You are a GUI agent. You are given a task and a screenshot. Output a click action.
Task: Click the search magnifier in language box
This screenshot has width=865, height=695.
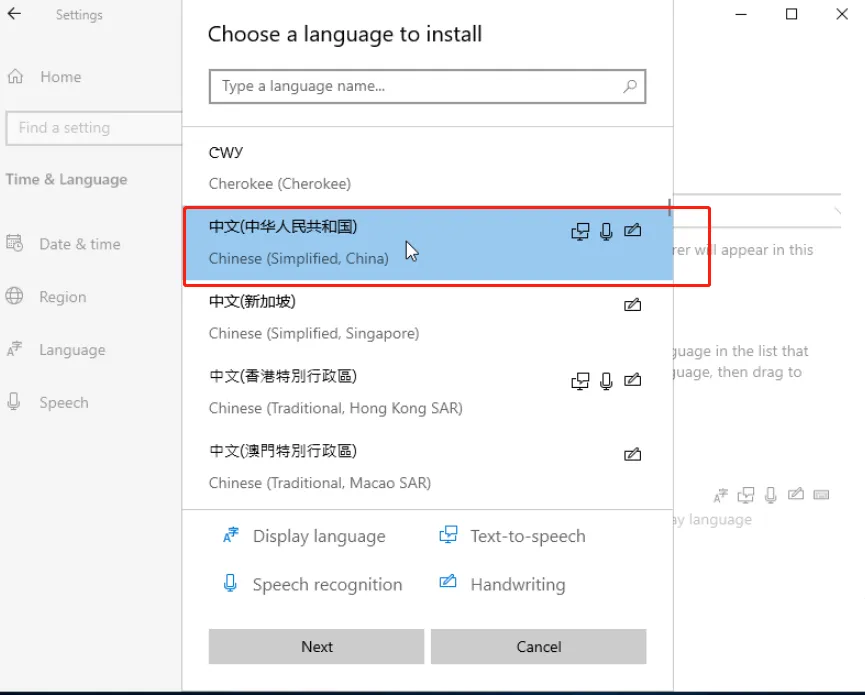pyautogui.click(x=630, y=86)
